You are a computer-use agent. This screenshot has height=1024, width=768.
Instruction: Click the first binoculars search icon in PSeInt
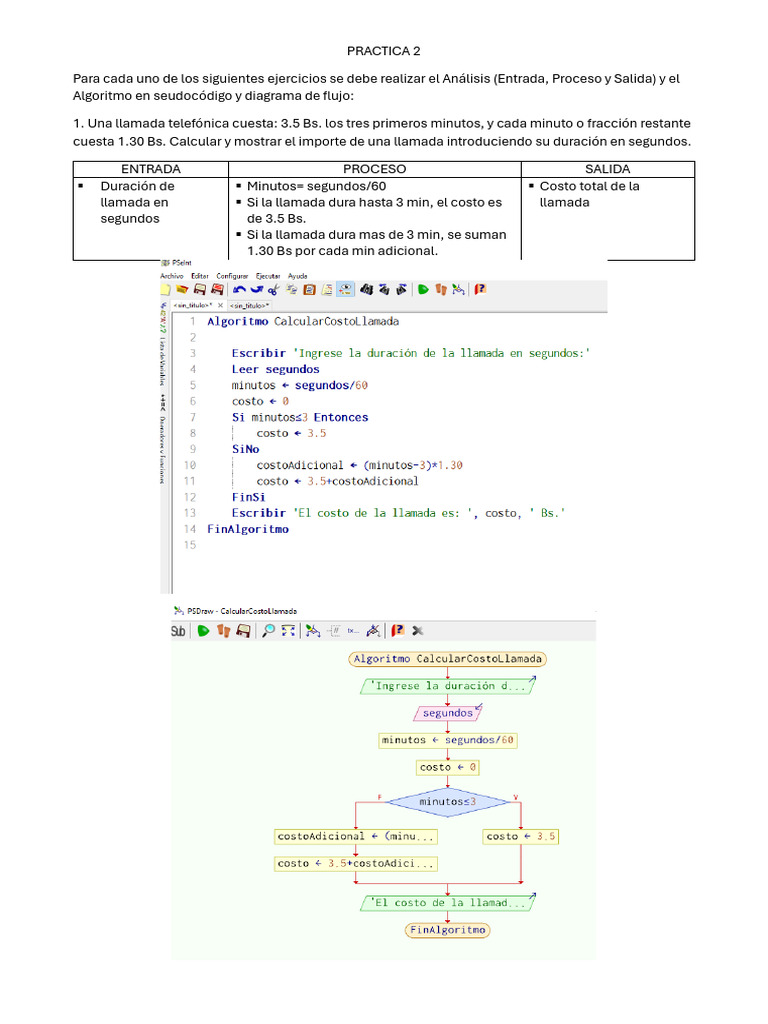tap(366, 289)
